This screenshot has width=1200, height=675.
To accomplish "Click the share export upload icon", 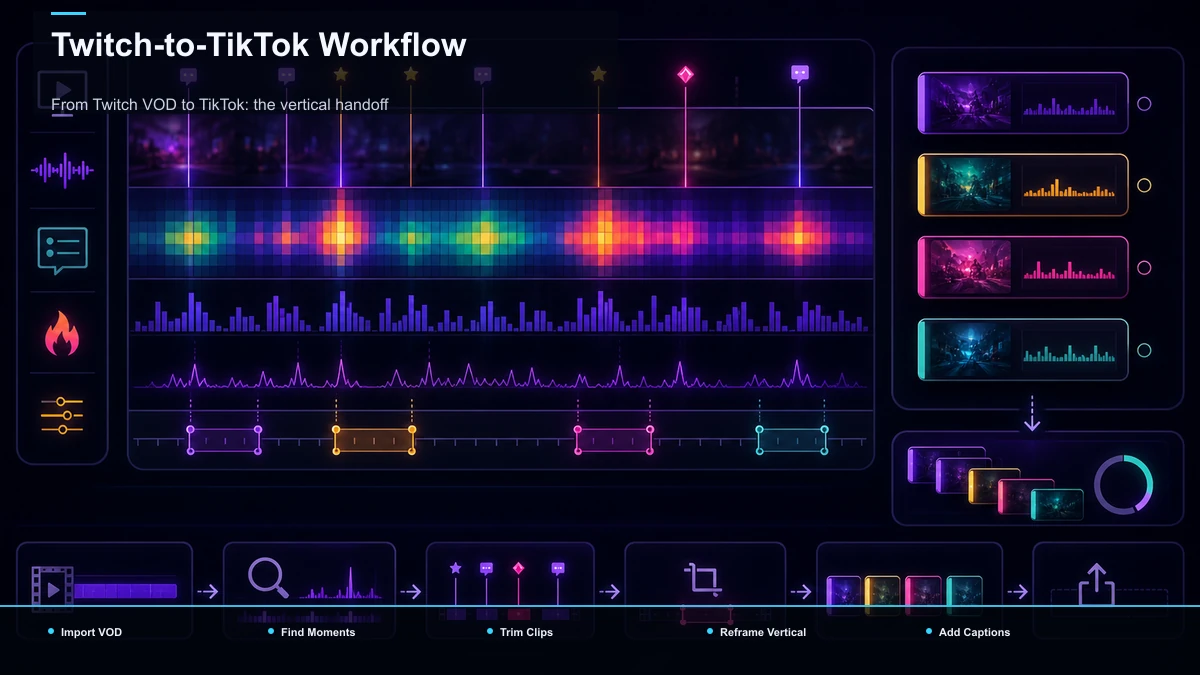I will point(1096,584).
